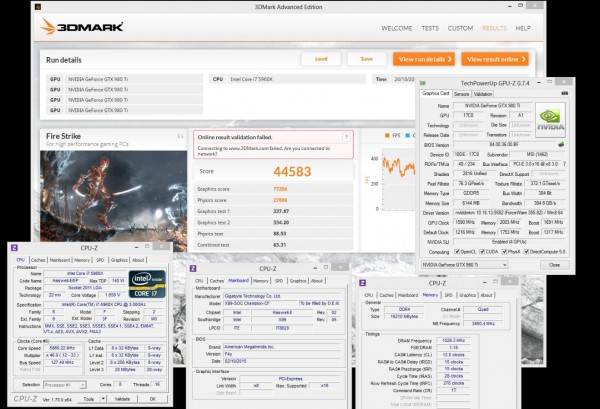Click the help question mark on validation message
Image resolution: width=600 pixels, height=409 pixels.
point(346,137)
